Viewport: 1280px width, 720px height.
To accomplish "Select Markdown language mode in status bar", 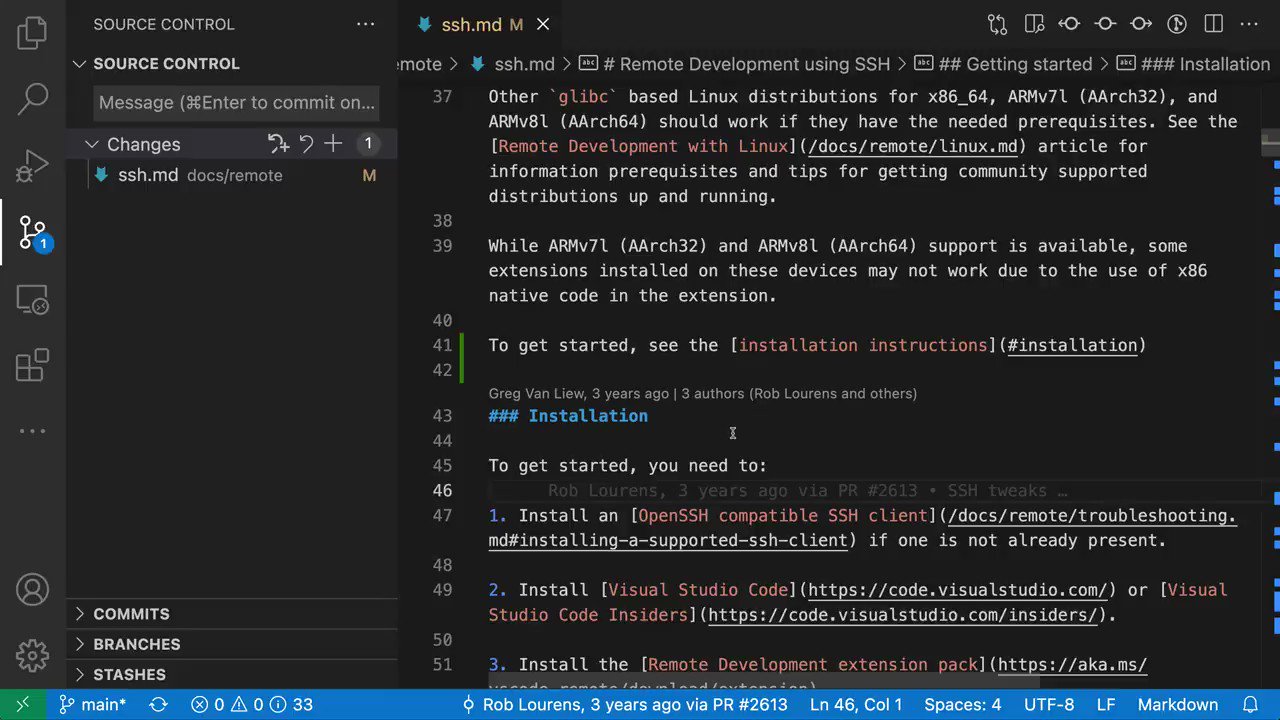I will tap(1177, 704).
